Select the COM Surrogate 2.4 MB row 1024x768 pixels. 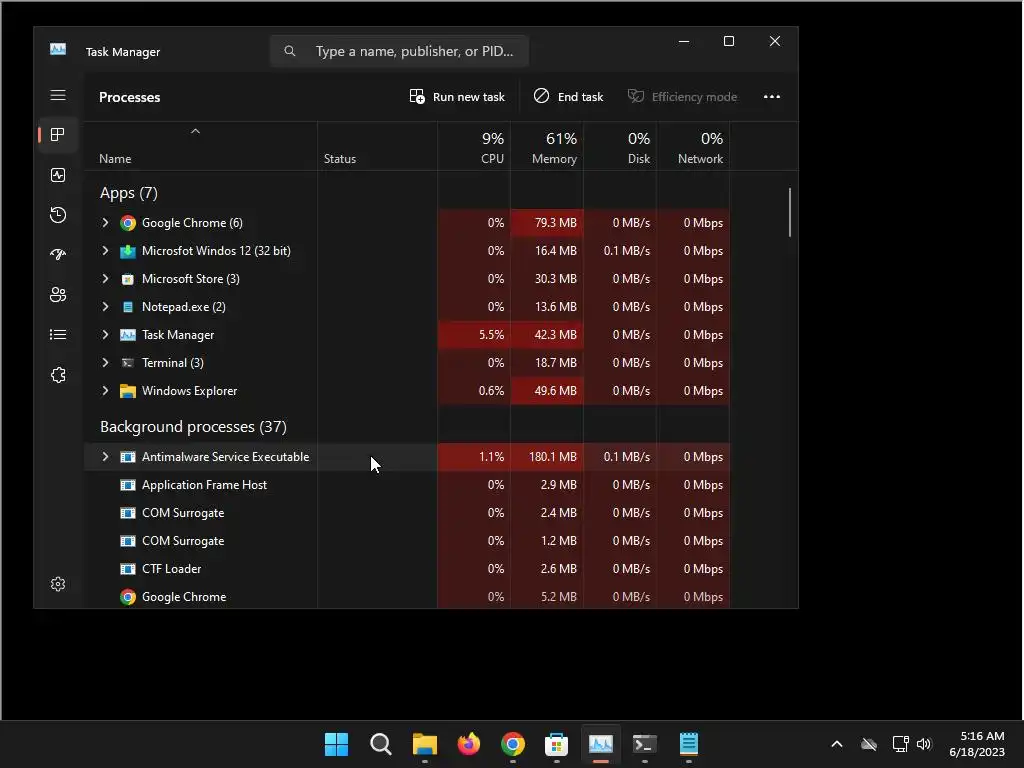[407, 513]
